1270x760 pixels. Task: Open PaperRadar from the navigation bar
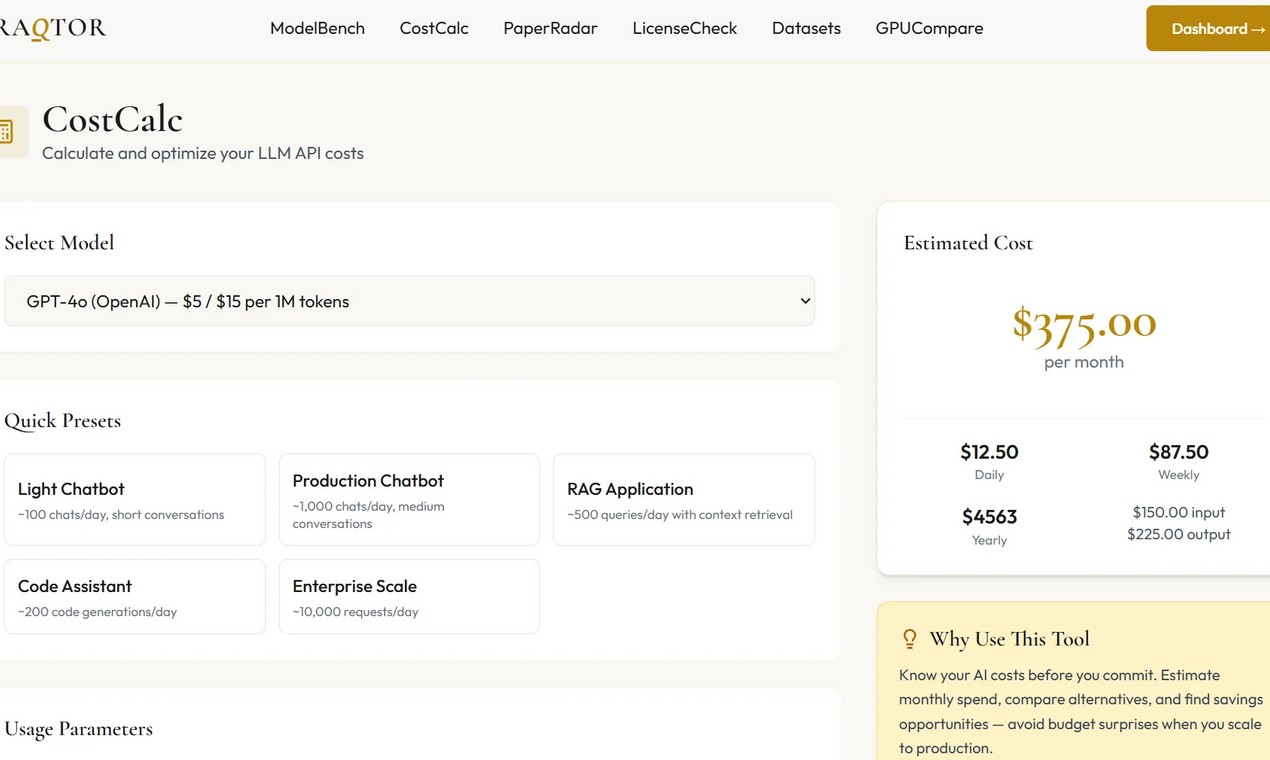pos(550,28)
